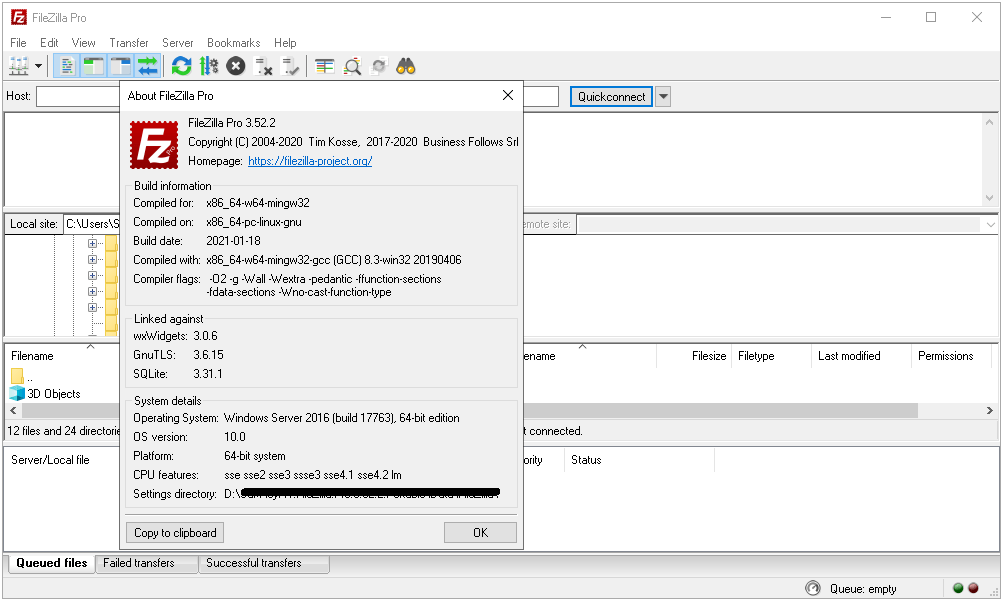
Task: Focus the Host input field
Action: coord(78,97)
